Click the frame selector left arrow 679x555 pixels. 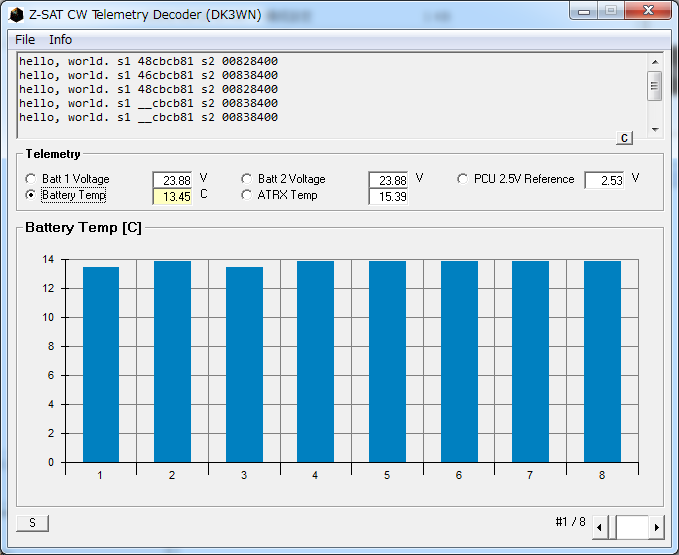599,527
